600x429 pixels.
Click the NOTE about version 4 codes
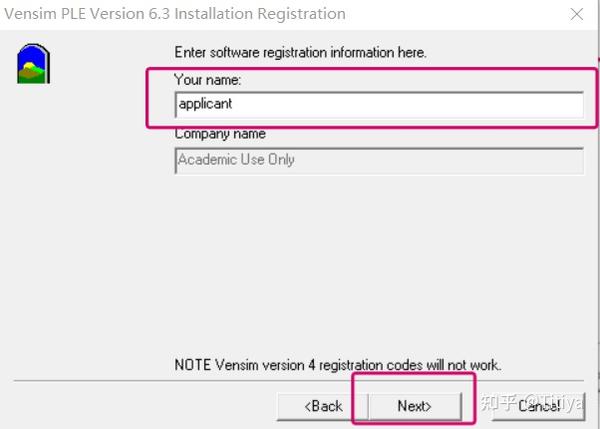coord(338,364)
